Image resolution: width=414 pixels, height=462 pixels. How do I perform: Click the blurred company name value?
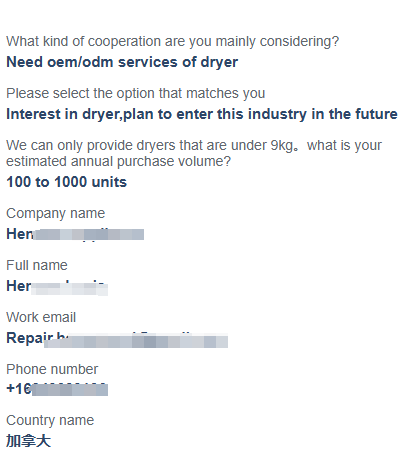coord(75,234)
